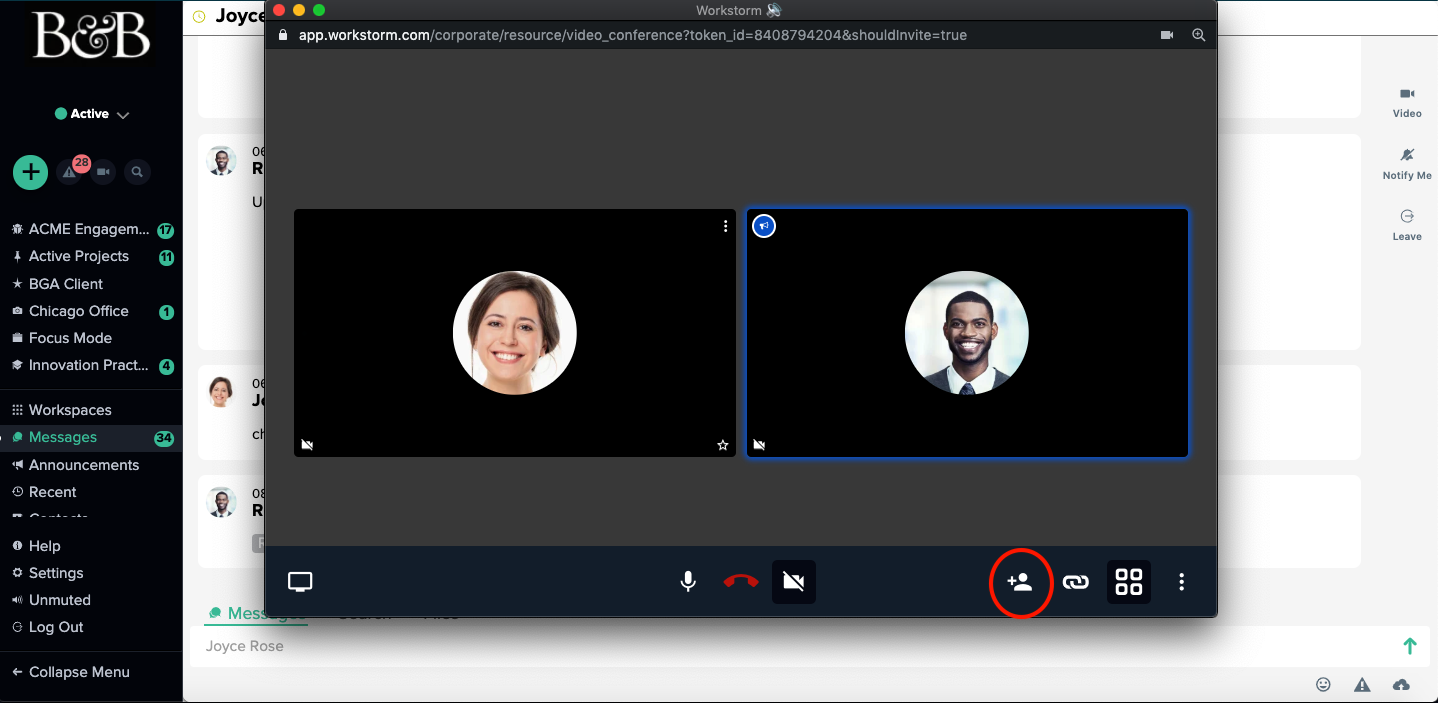Click the 11 badge on Active Projects
This screenshot has width=1438, height=703.
coord(166,257)
